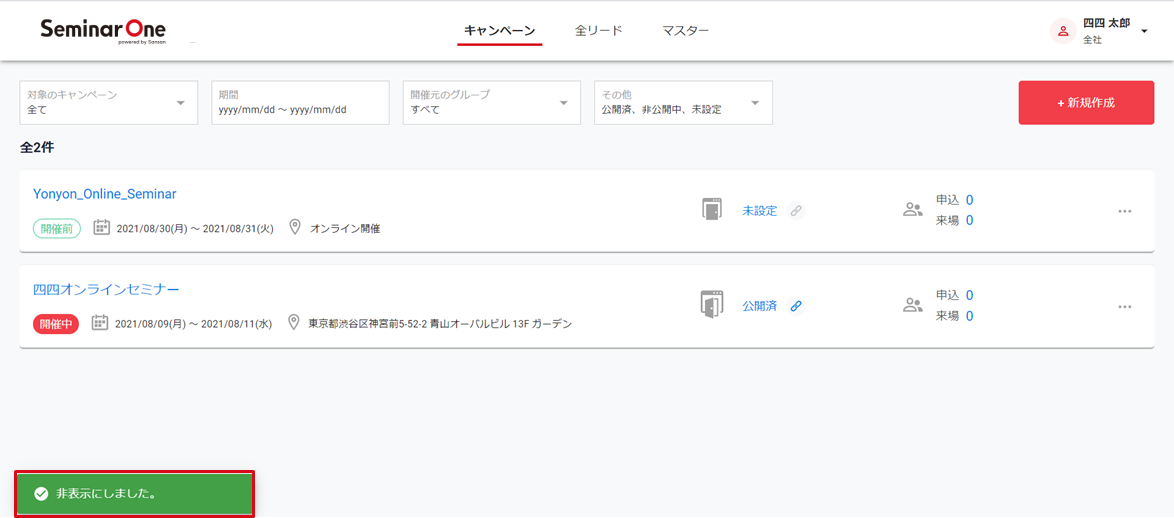1174x518 pixels.
Task: Click the 全2件 result count text
Action: pyautogui.click(x=37, y=147)
